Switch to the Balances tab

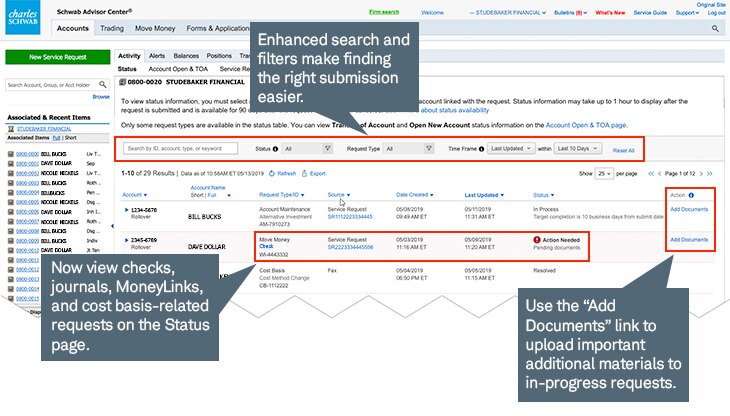click(x=186, y=56)
